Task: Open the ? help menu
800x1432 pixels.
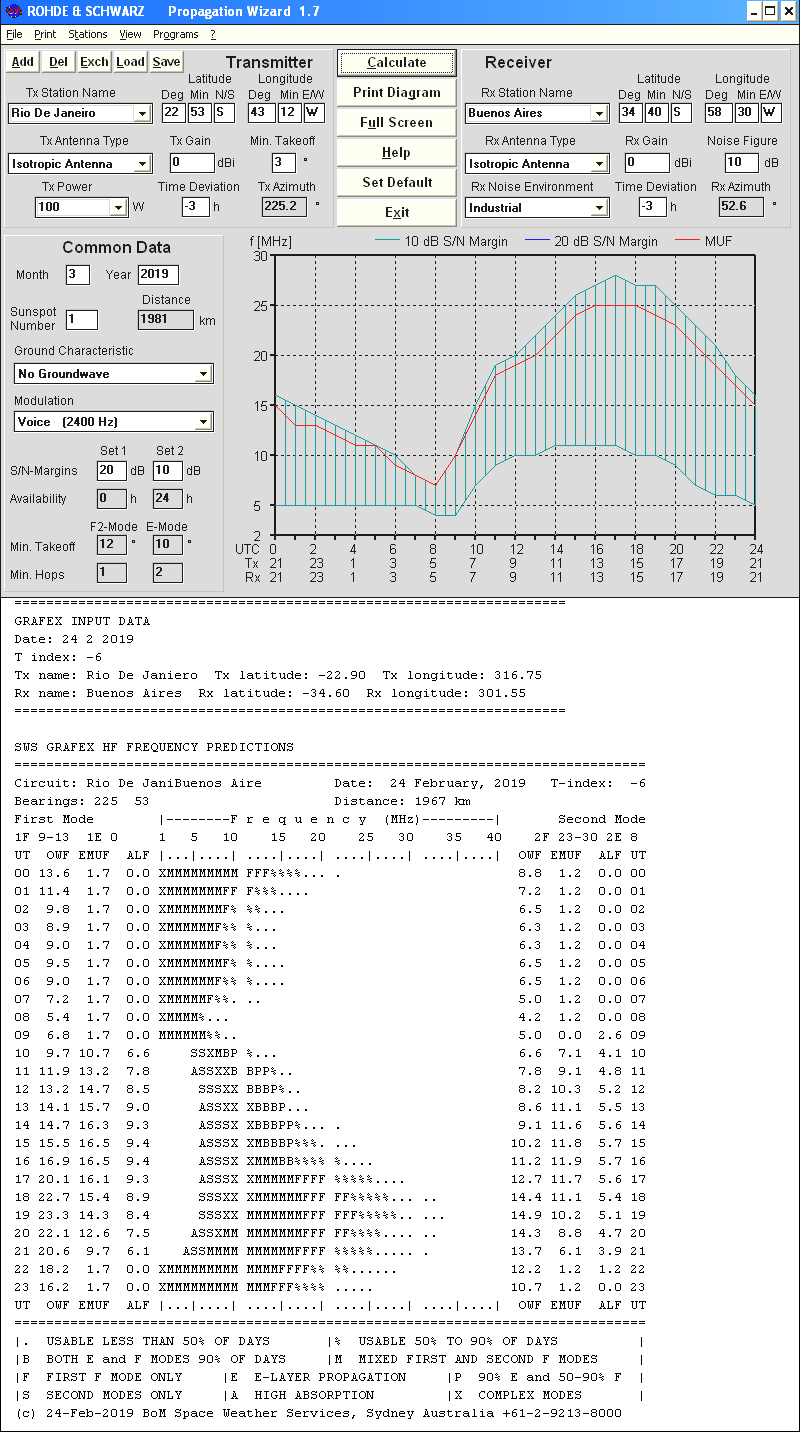Action: tap(212, 34)
